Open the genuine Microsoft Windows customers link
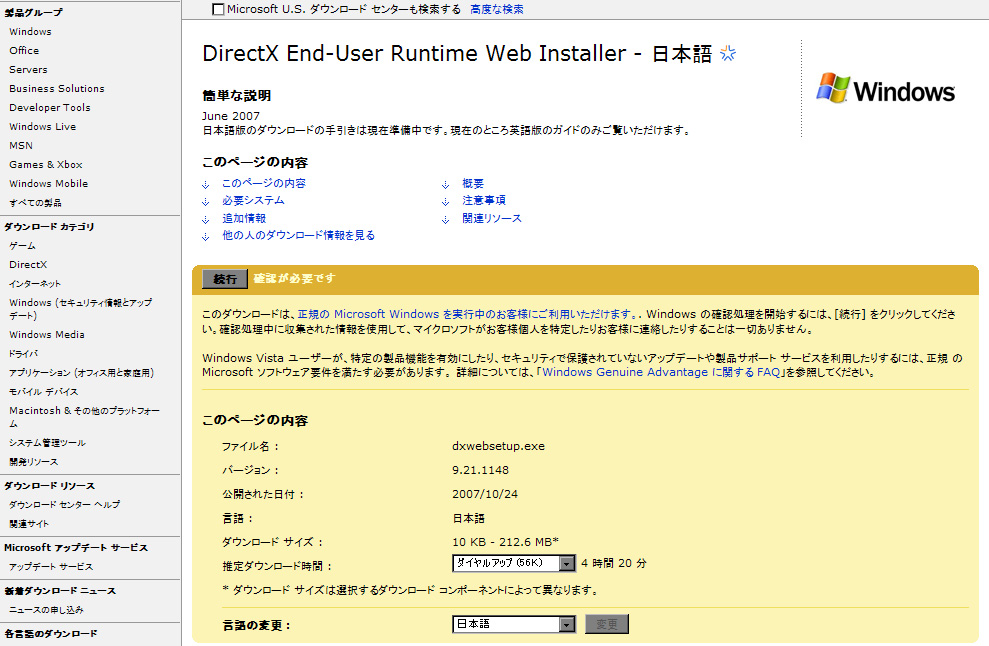This screenshot has height=646, width=989. 467,314
